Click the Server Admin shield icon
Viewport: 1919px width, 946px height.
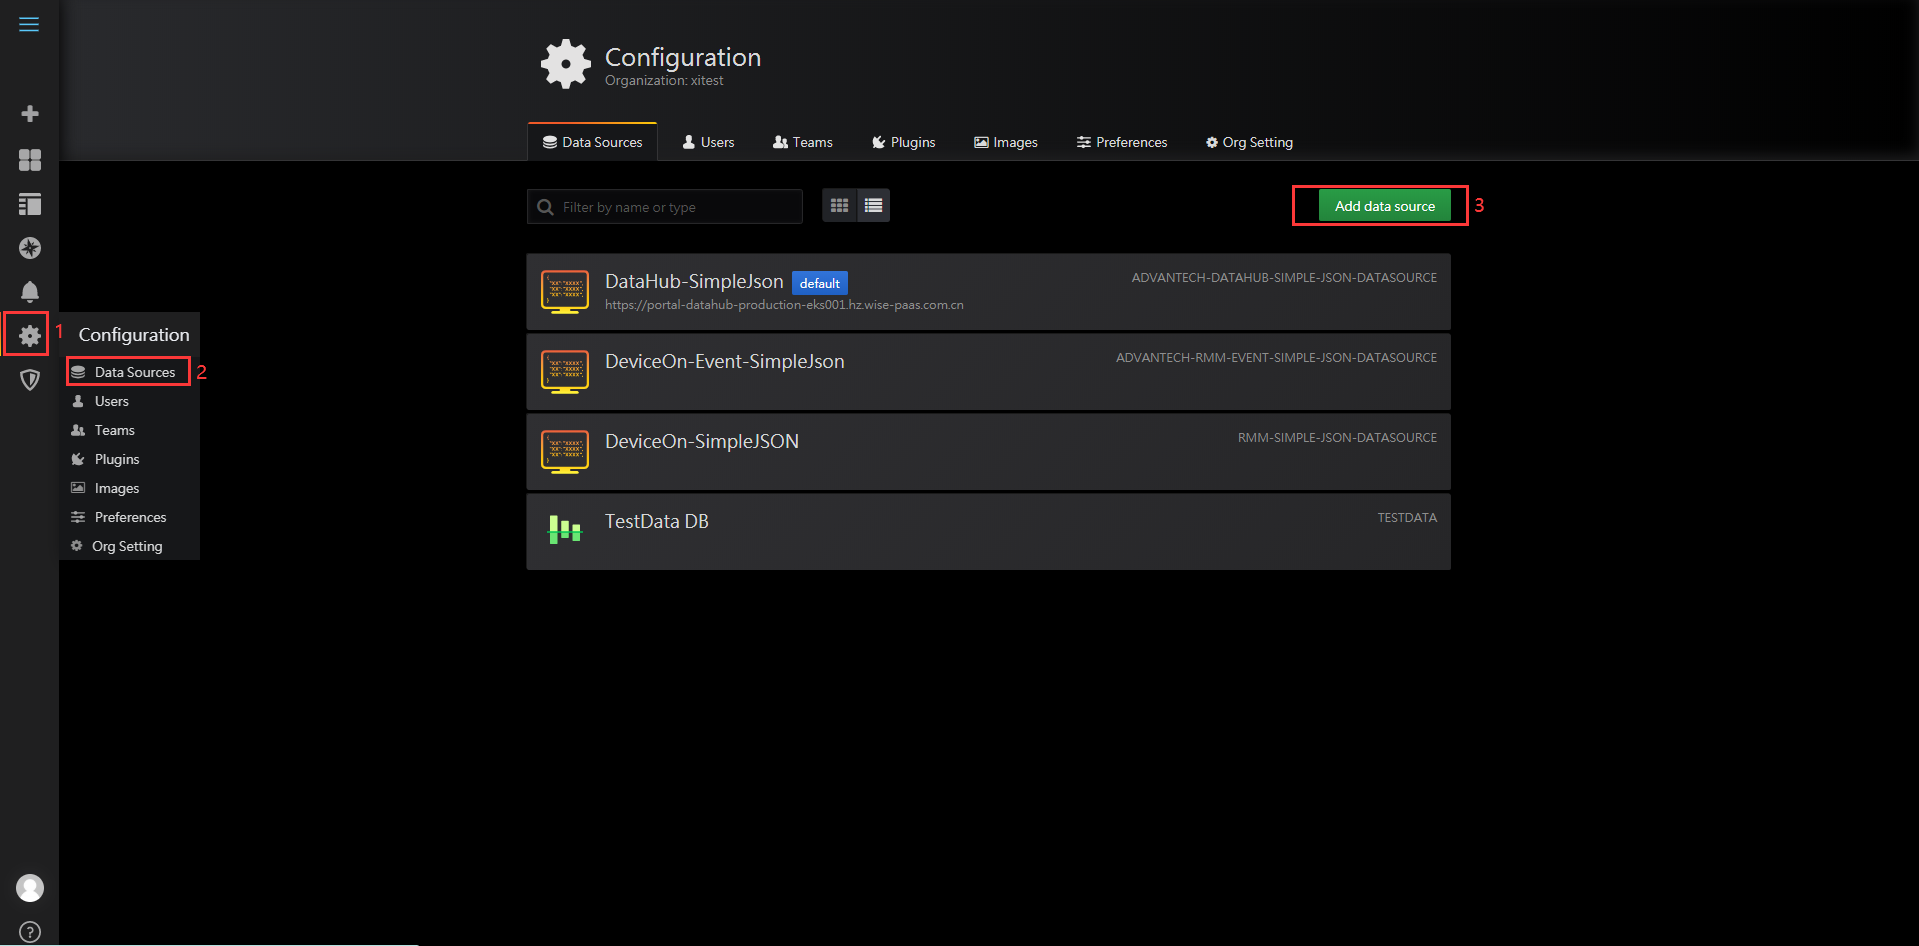29,380
